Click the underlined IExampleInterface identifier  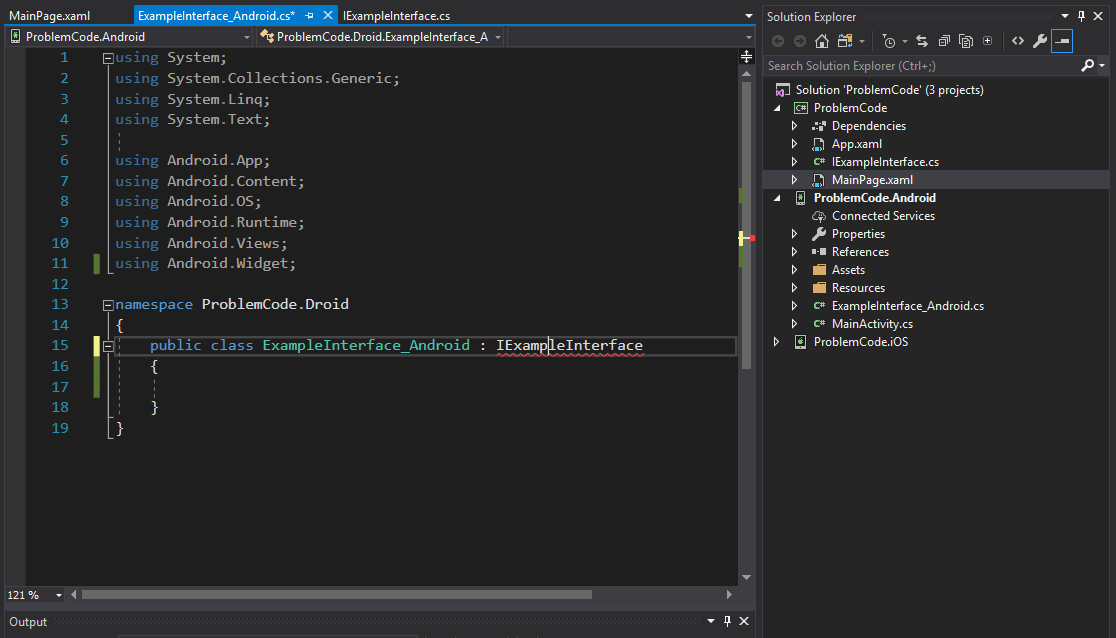(569, 345)
